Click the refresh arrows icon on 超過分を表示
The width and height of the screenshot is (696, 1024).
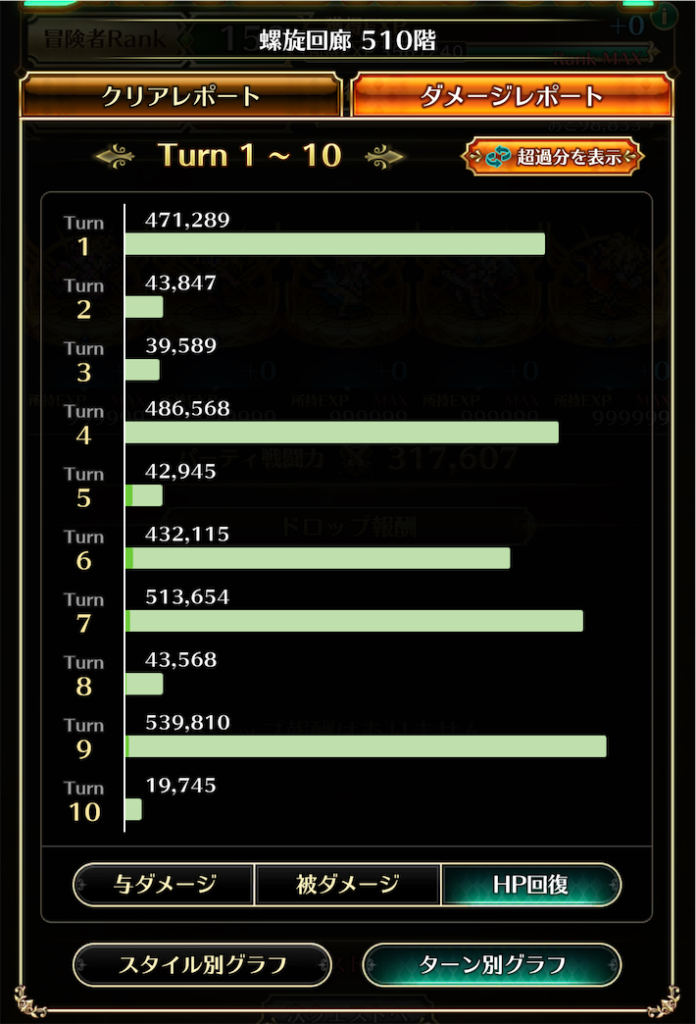[x=498, y=157]
